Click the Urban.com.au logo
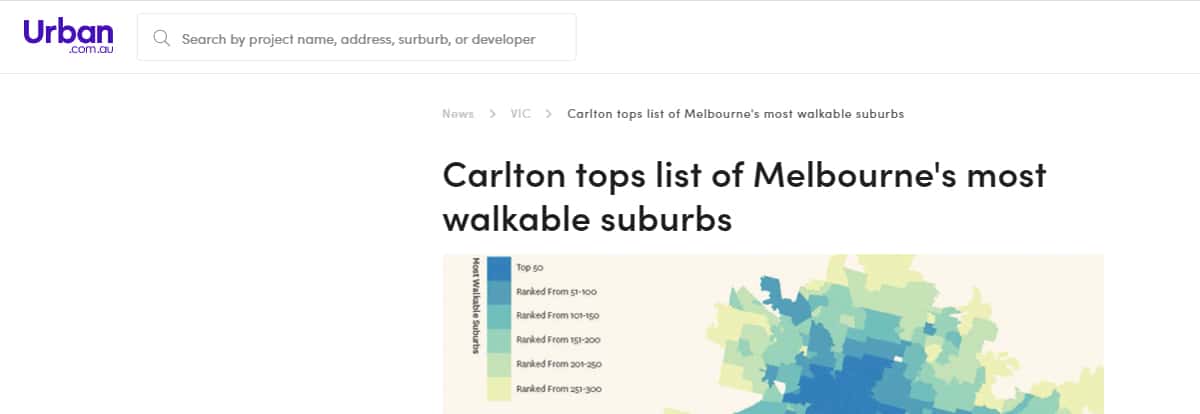The image size is (1200, 414). pyautogui.click(x=68, y=36)
